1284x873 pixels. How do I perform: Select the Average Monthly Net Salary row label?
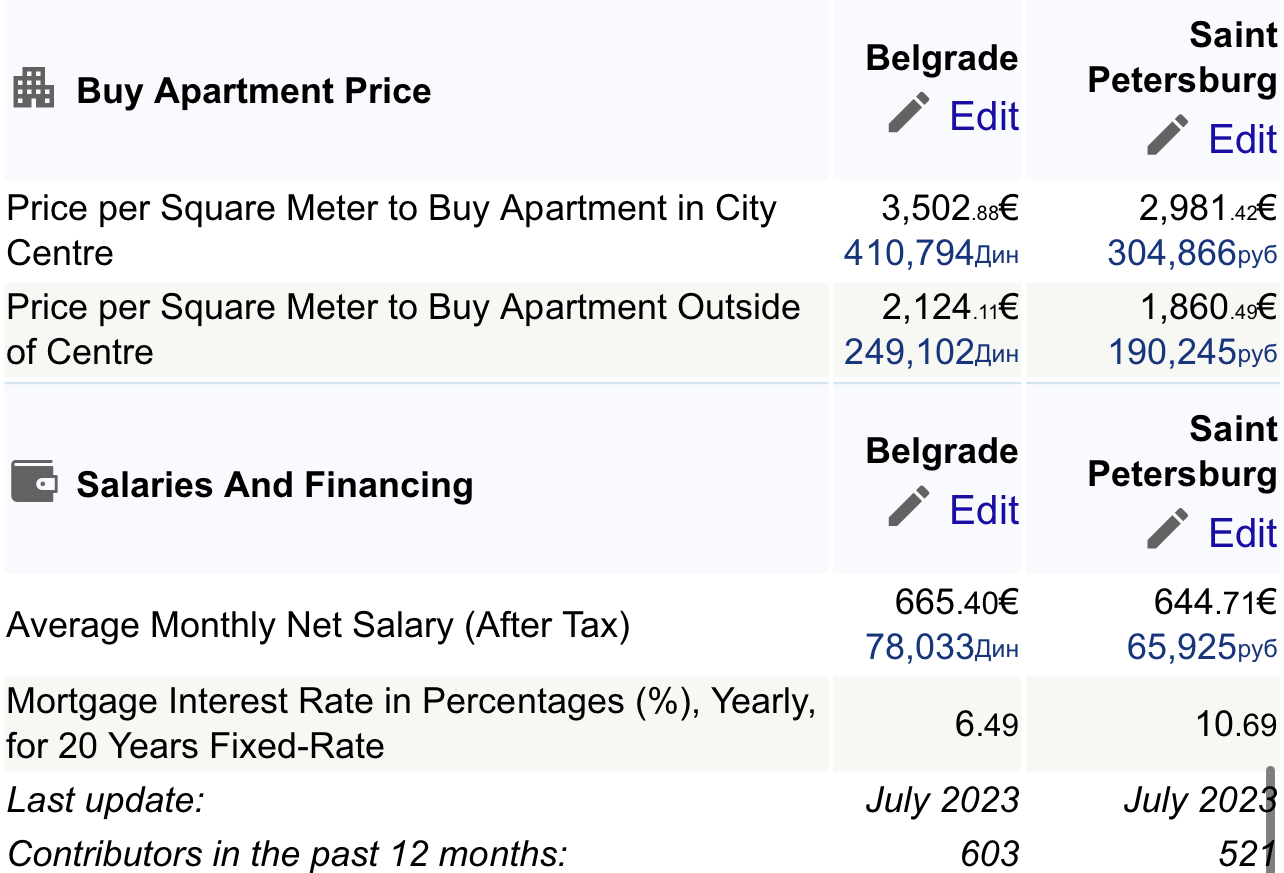tap(318, 626)
